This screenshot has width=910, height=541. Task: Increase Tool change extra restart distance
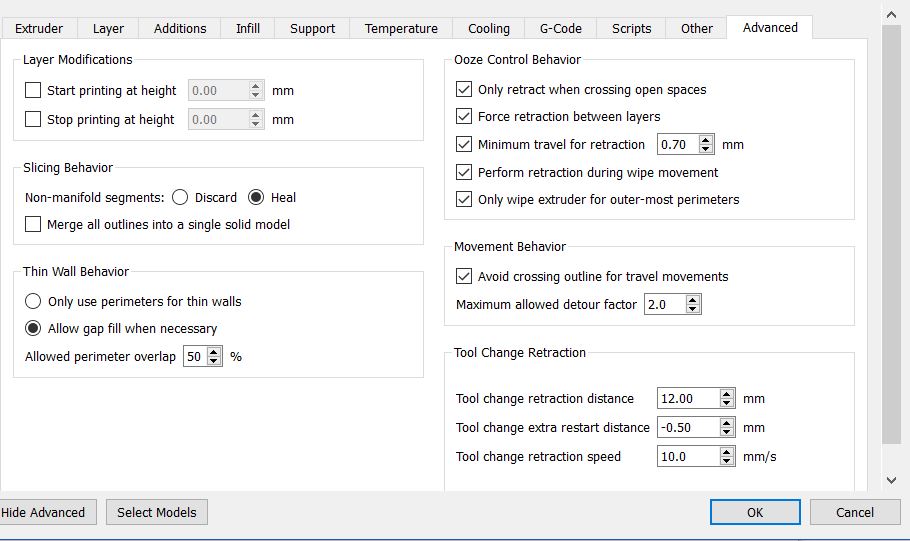point(727,423)
